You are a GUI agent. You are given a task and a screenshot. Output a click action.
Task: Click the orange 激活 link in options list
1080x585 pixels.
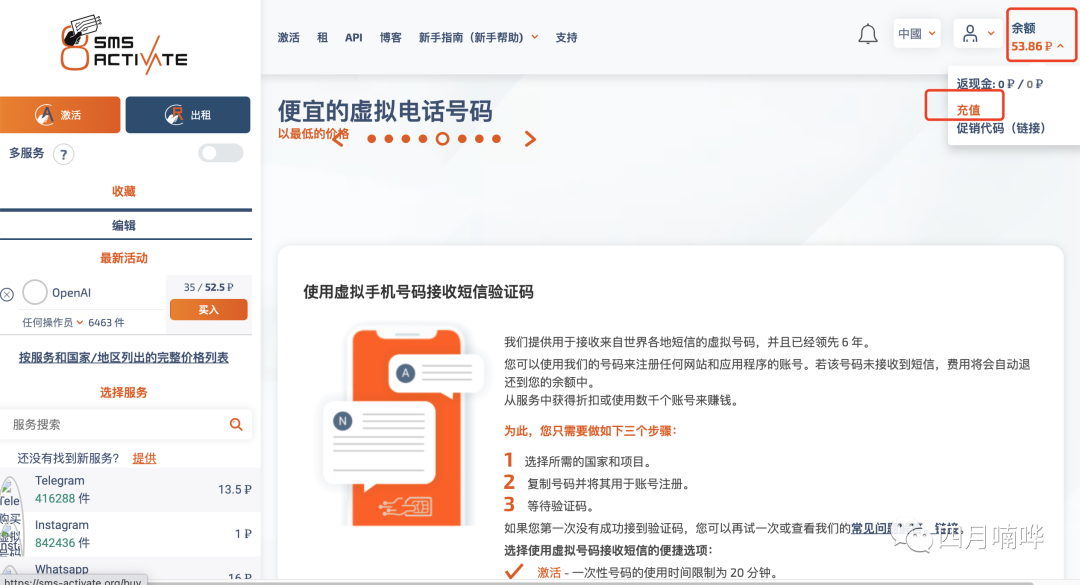click(549, 572)
